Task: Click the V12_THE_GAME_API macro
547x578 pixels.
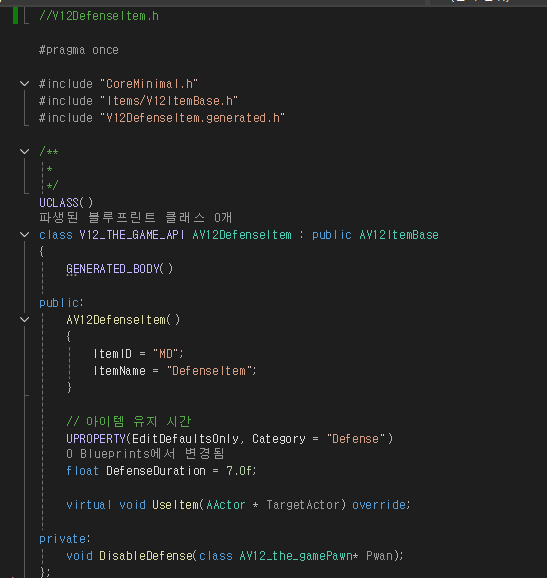Action: click(x=132, y=235)
